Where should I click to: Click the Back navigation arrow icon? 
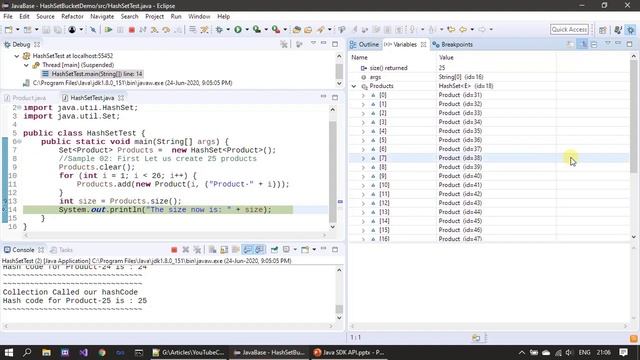click(x=463, y=29)
